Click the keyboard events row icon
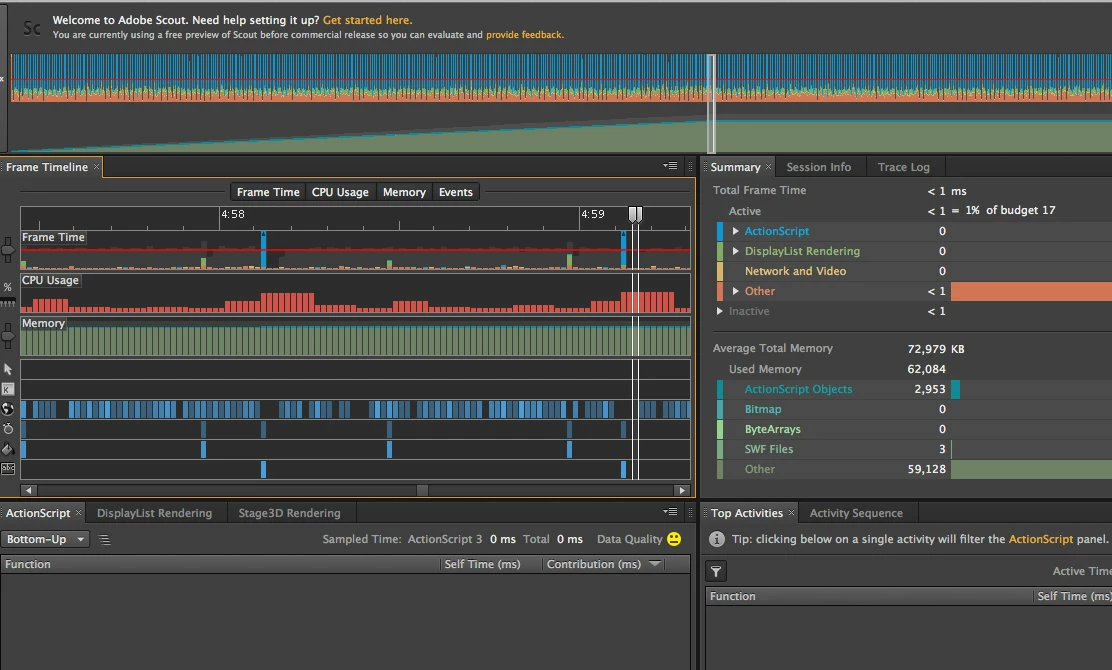The height and width of the screenshot is (670, 1112). tap(8, 389)
